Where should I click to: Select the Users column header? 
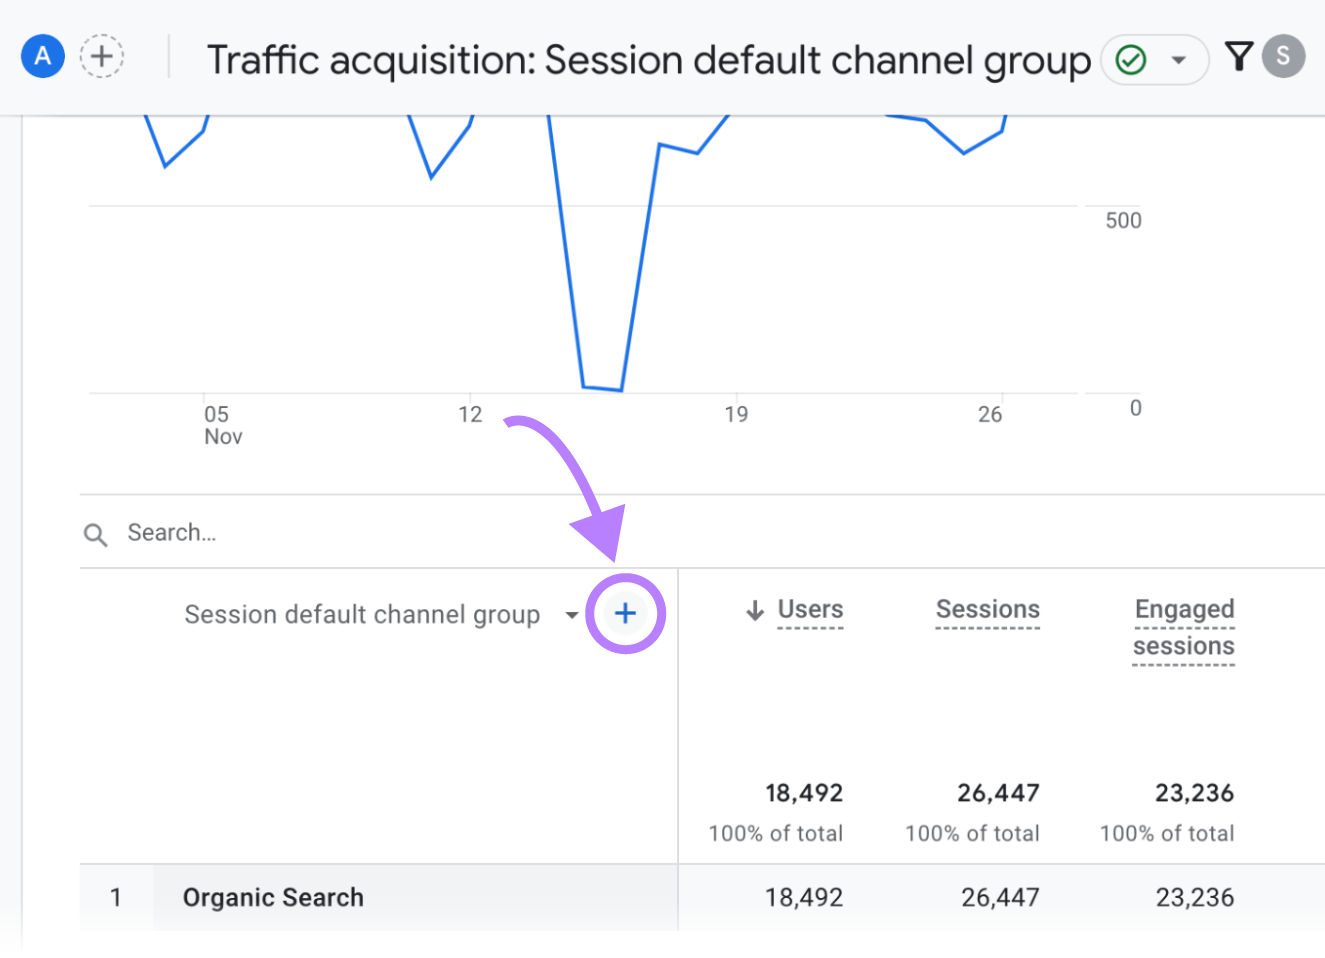810,610
